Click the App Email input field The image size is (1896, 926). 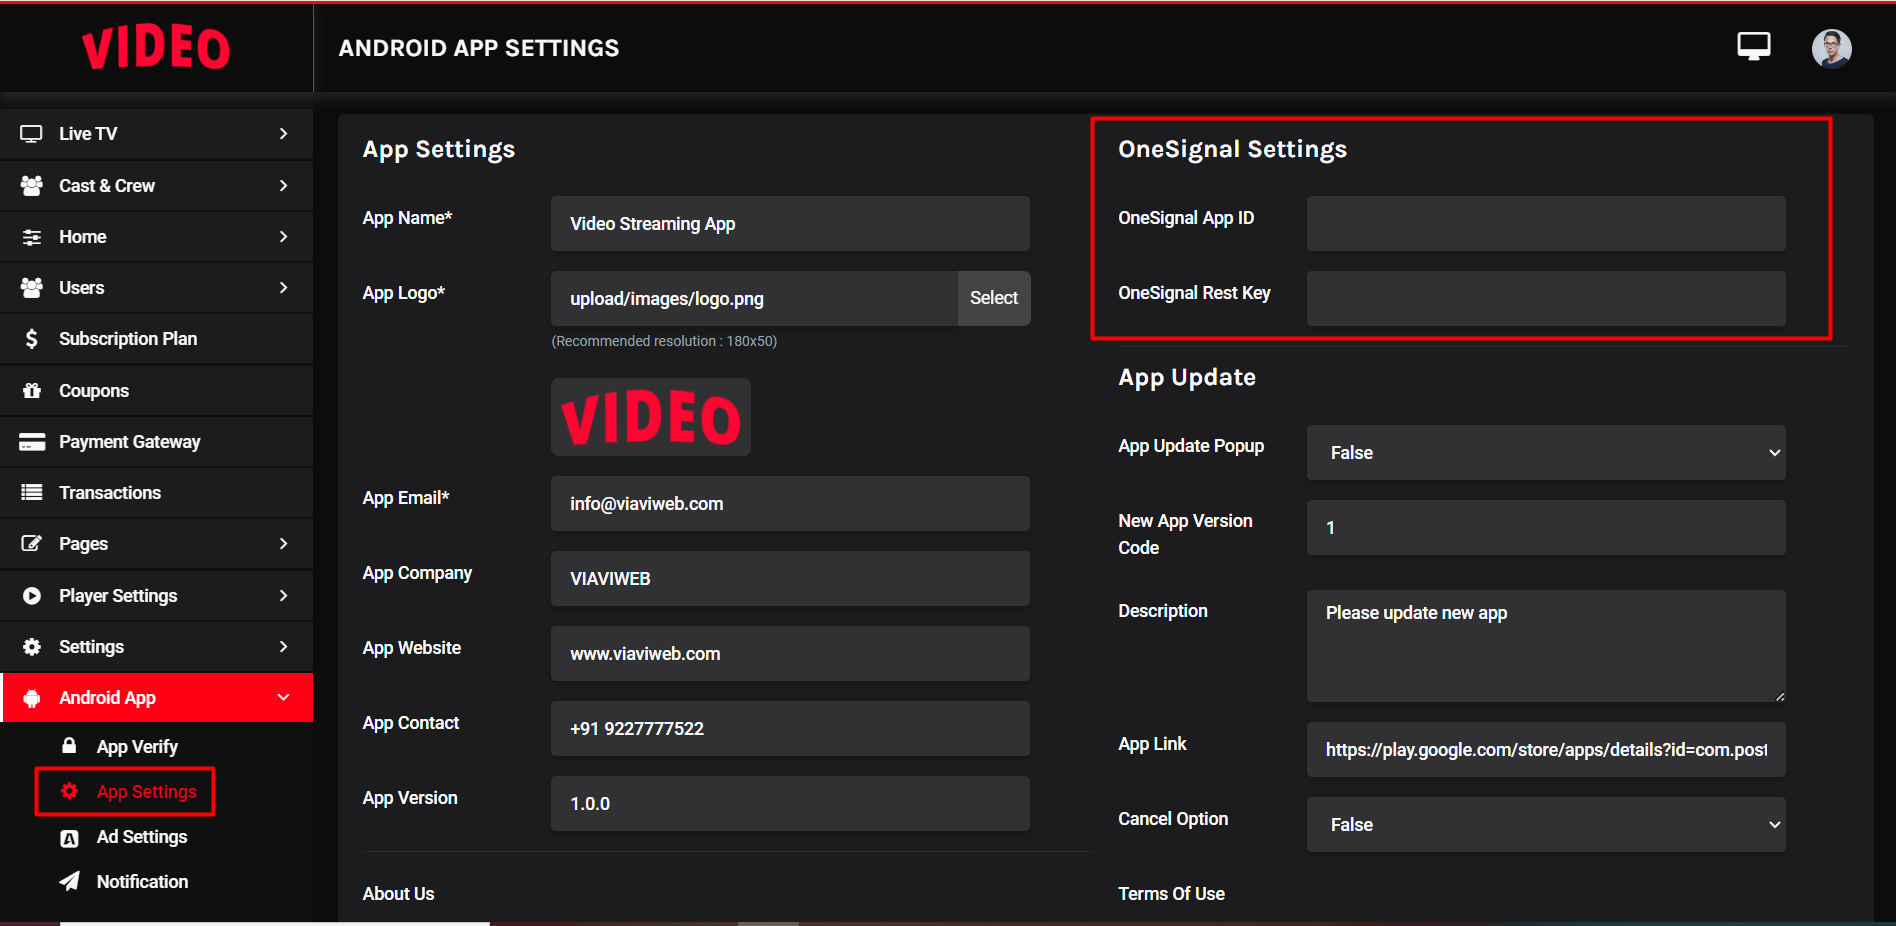[x=790, y=504]
